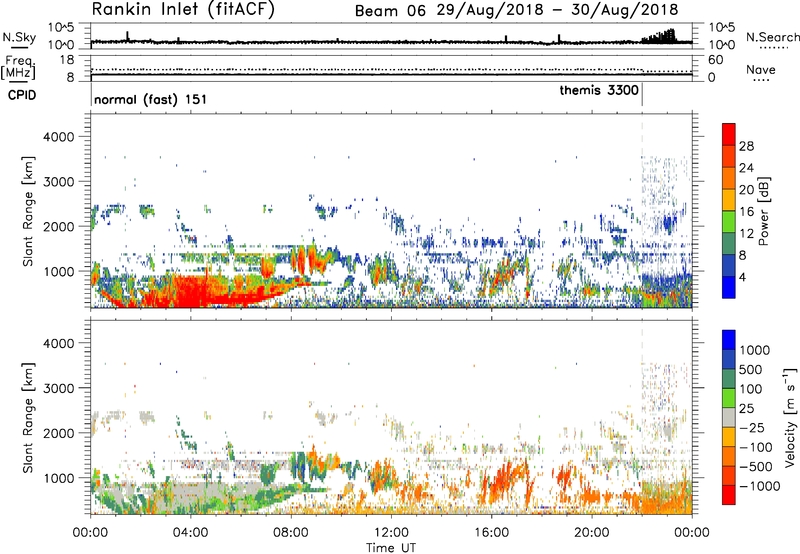Select the "Beam 06" label in header

(x=390, y=11)
